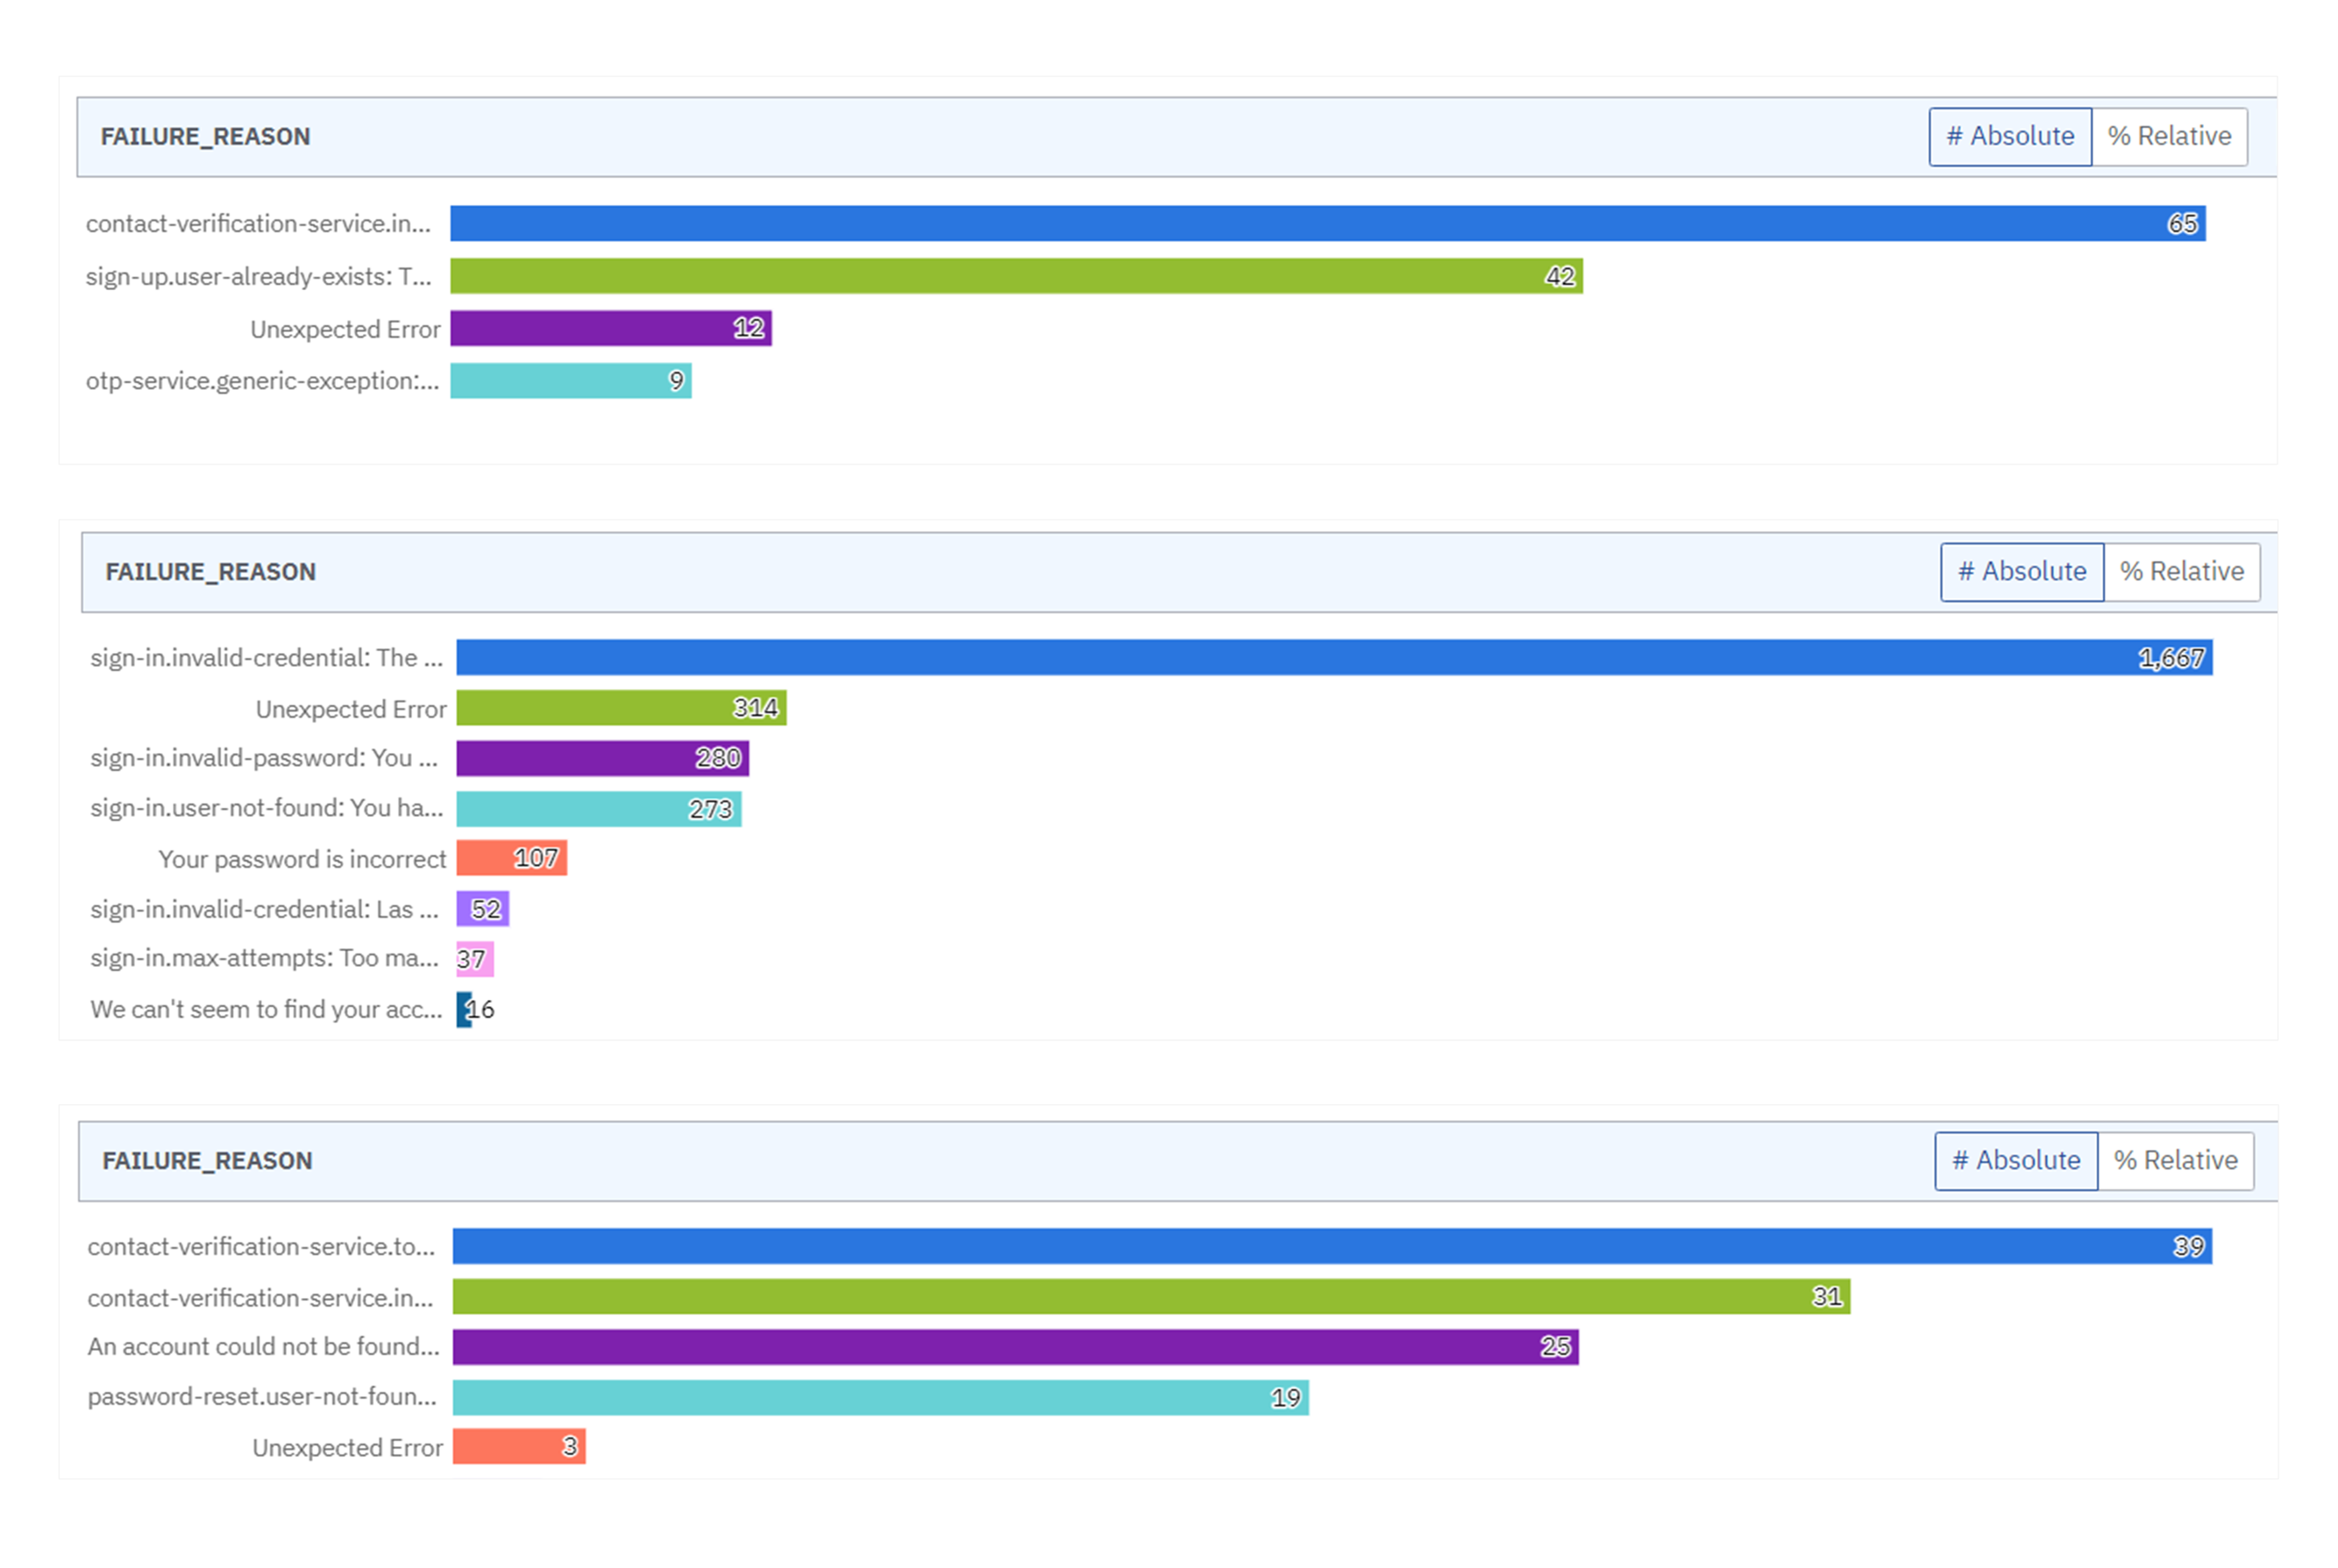Click the blue contact-verification bar showing 39
Image resolution: width=2338 pixels, height=1568 pixels.
coord(1331,1246)
